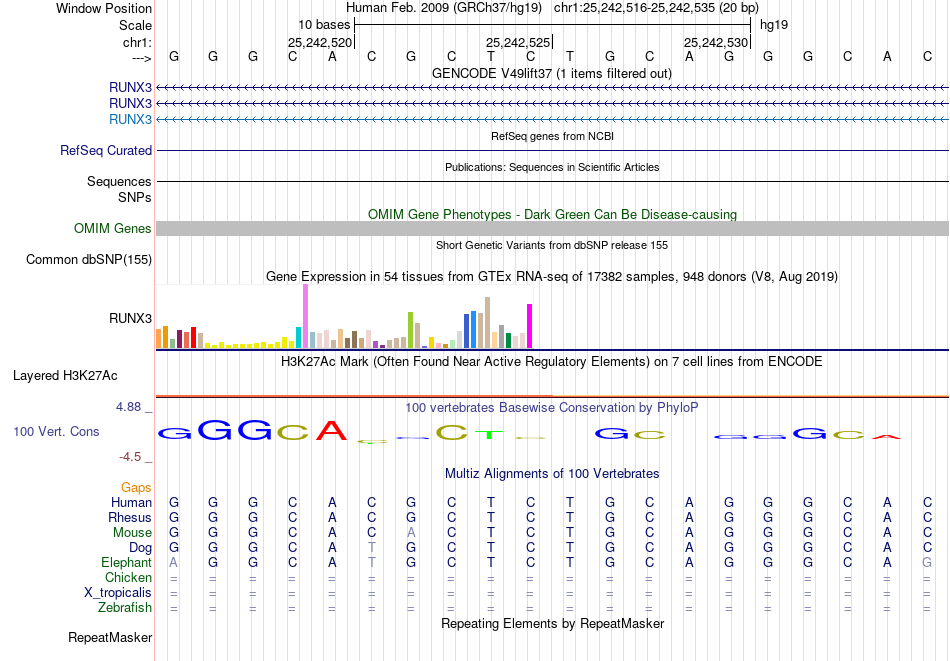Screen dimensions: 950x661
Task: Click the H3K27Ac Mark track title
Action: click(552, 362)
